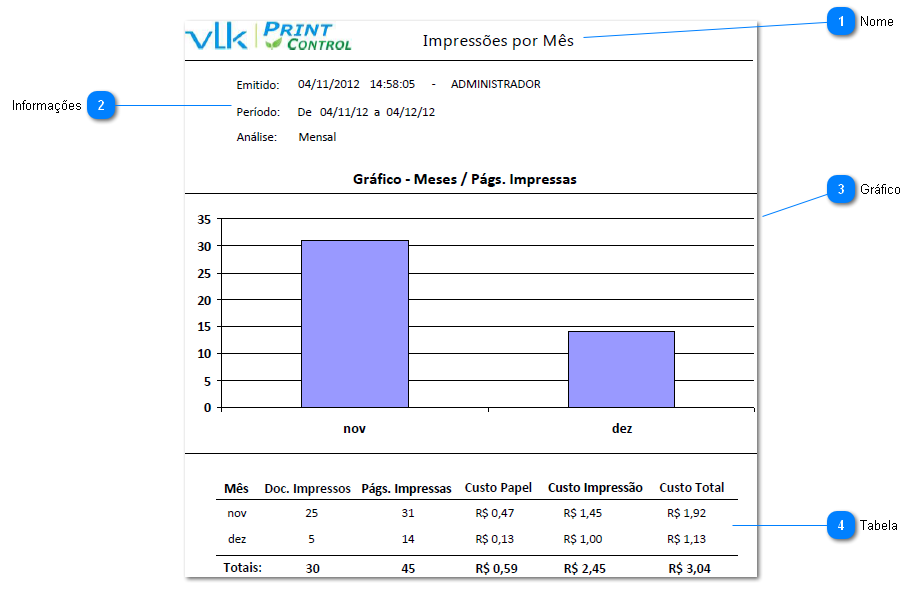This screenshot has height=593, width=917.
Task: Click the Período label
Action: click(x=258, y=112)
